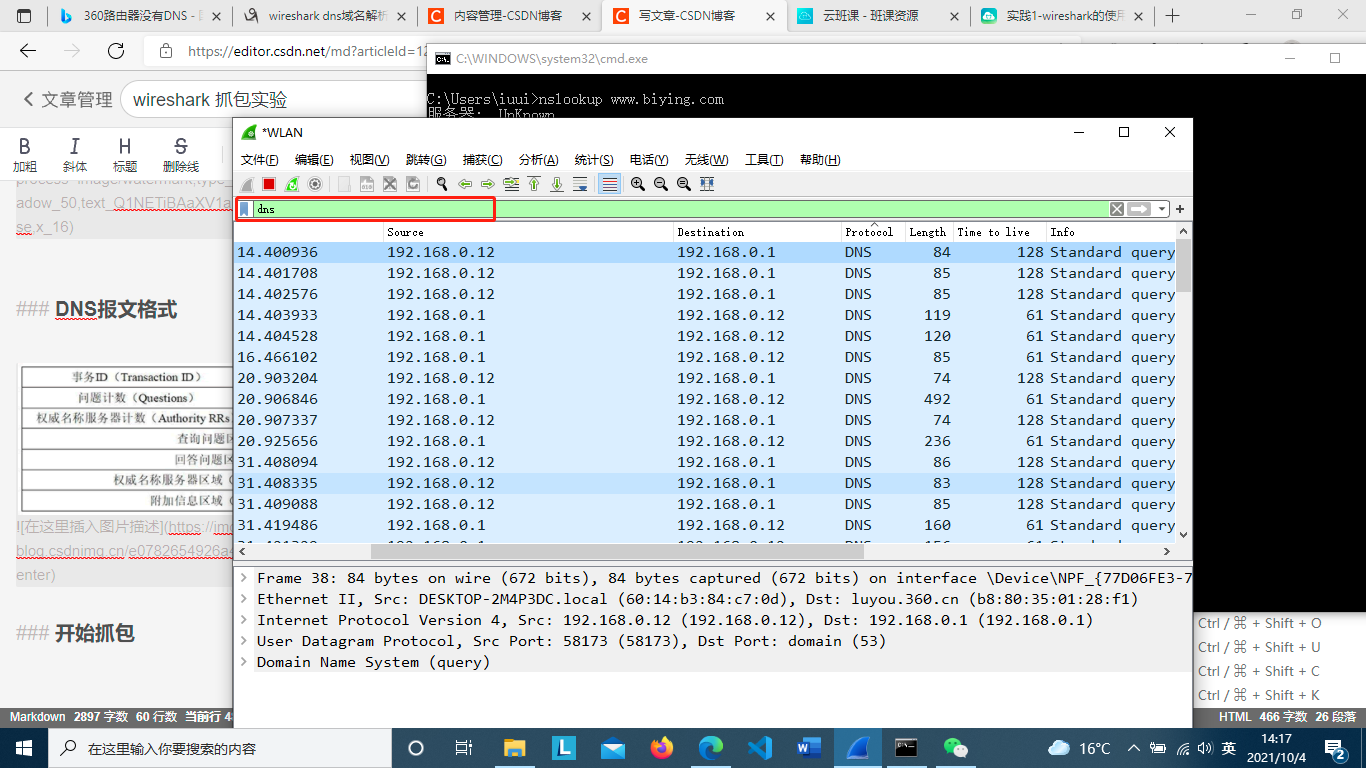Click the reload capture file icon
This screenshot has height=768, width=1366.
[413, 184]
